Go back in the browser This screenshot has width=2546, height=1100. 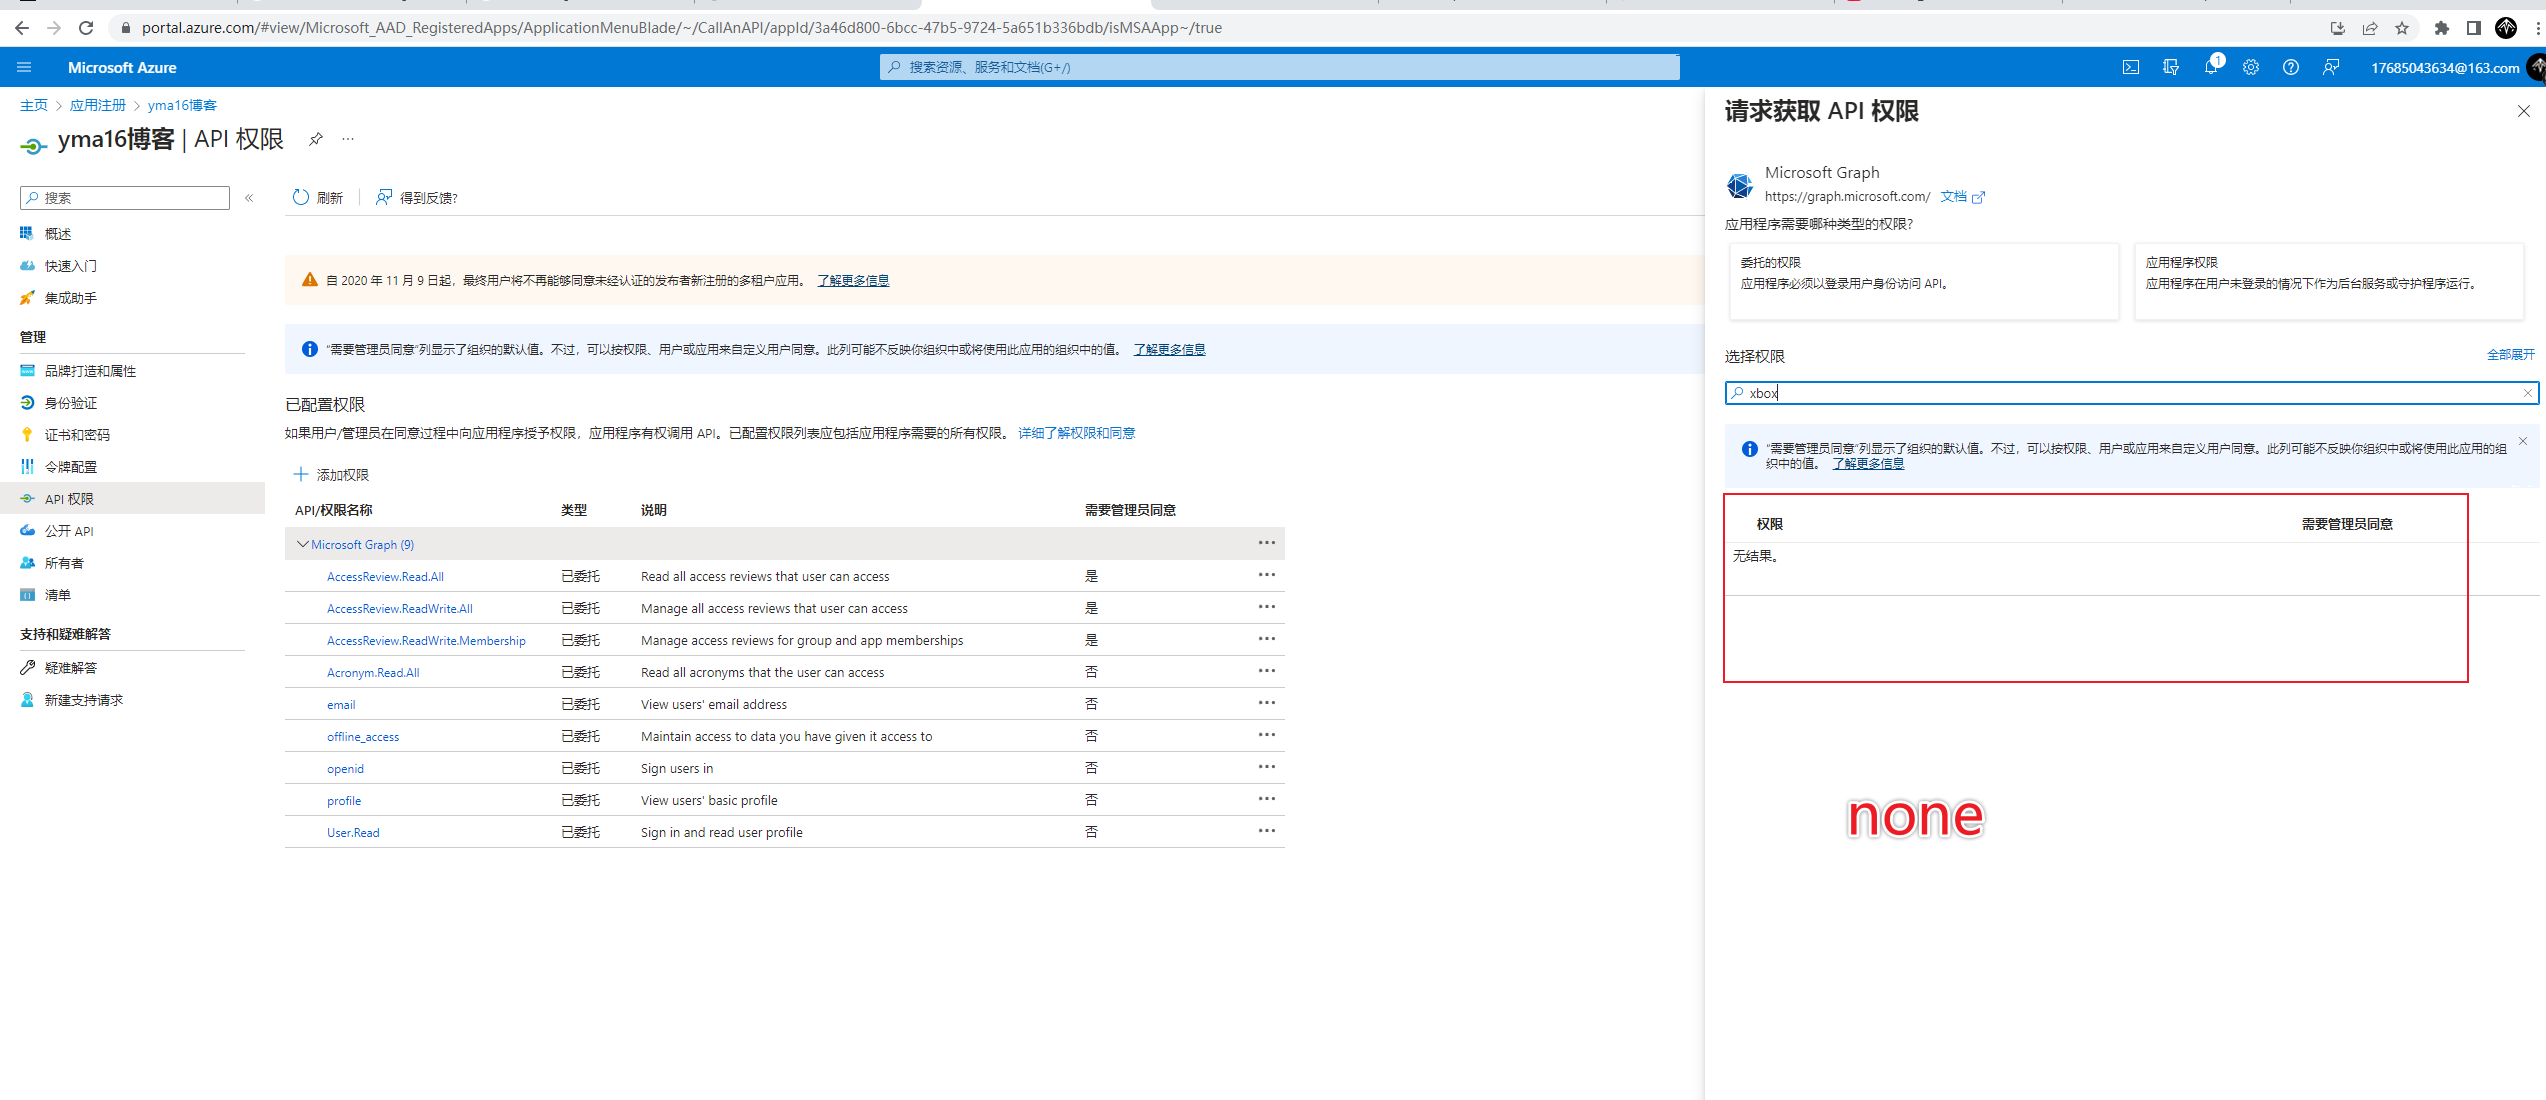pos(22,28)
